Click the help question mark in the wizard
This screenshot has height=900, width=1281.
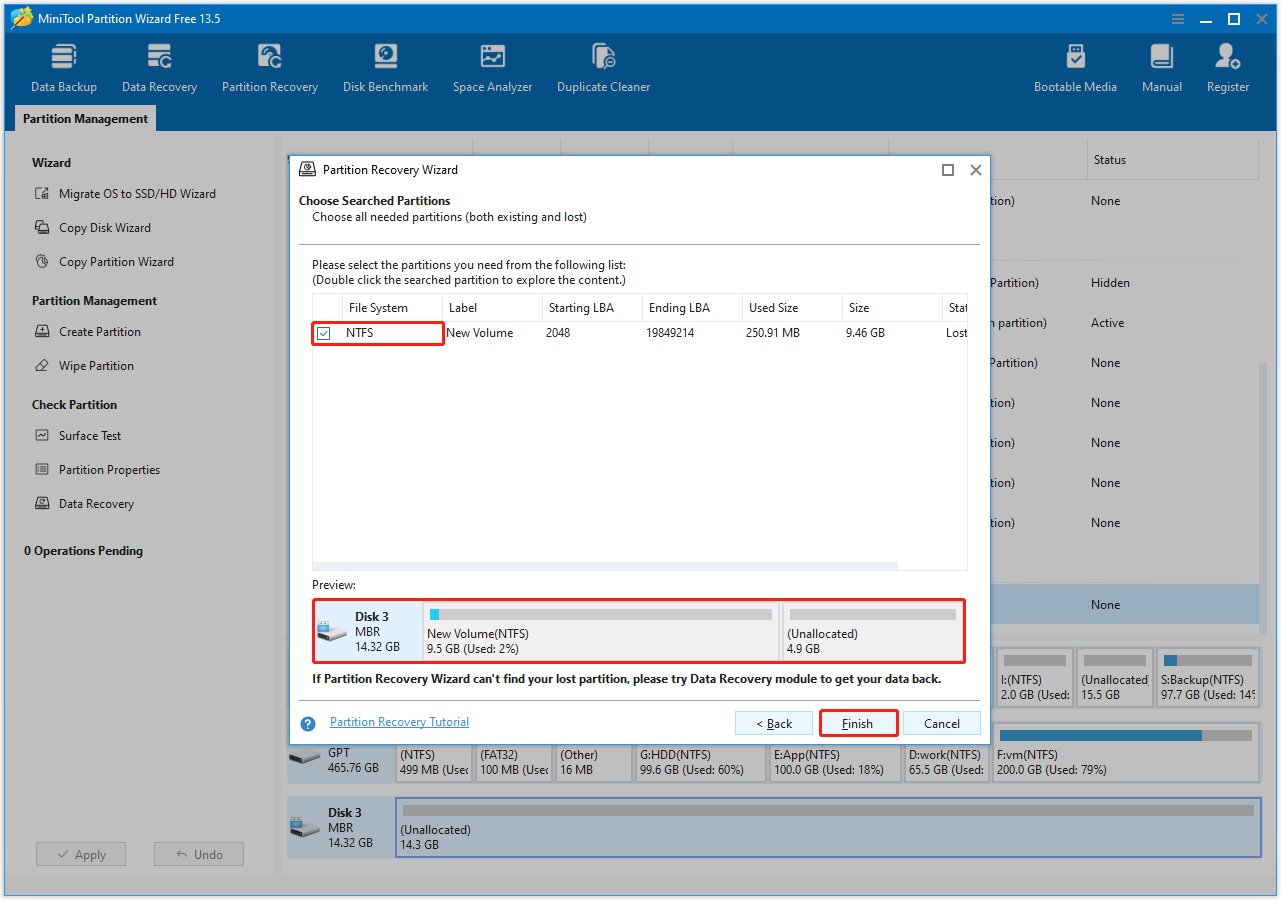coord(307,722)
